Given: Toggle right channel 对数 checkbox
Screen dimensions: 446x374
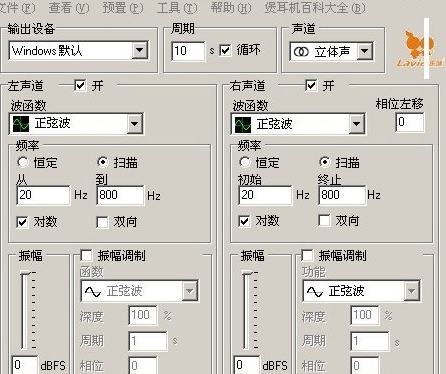Looking at the screenshot, I should coord(244,221).
